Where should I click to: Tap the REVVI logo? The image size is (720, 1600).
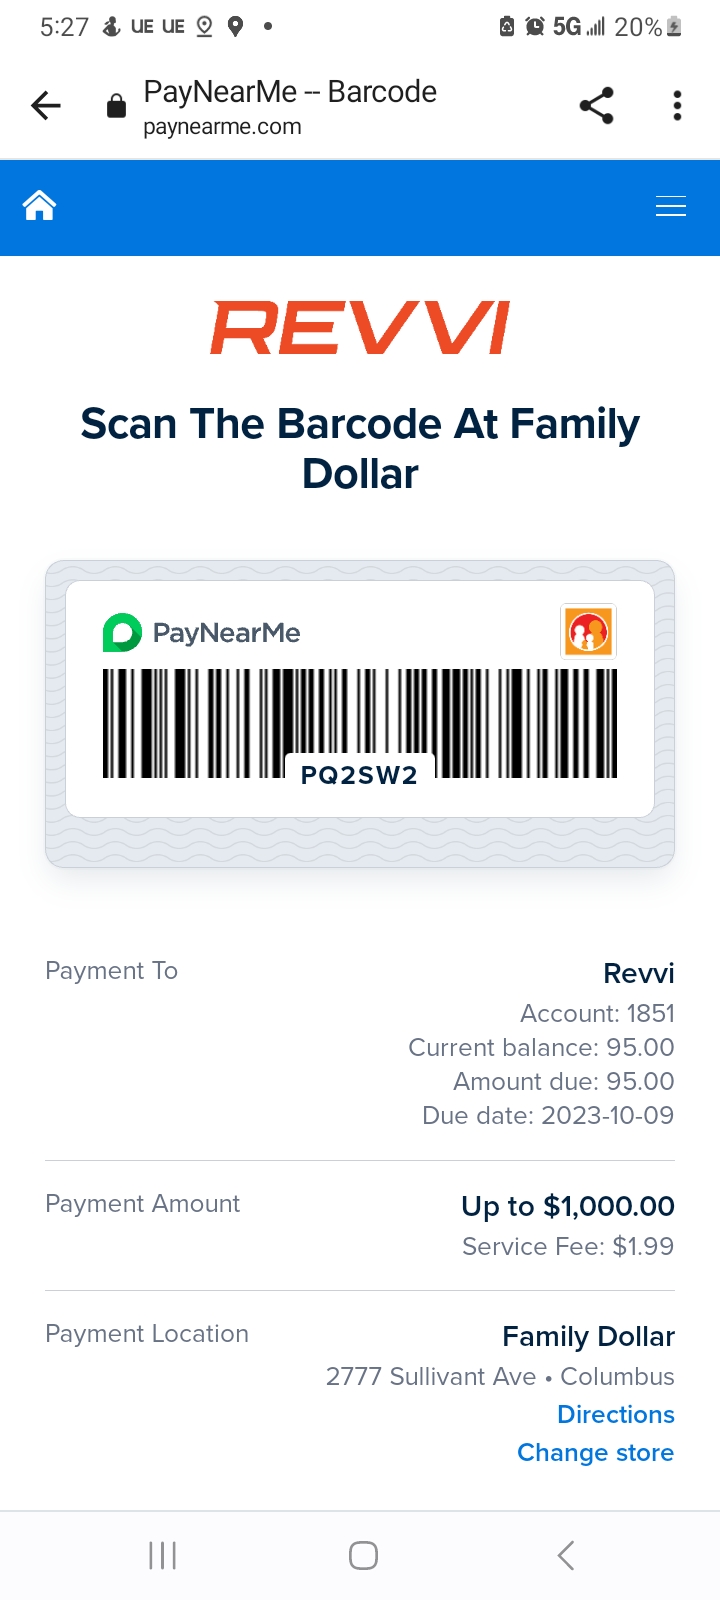click(360, 329)
